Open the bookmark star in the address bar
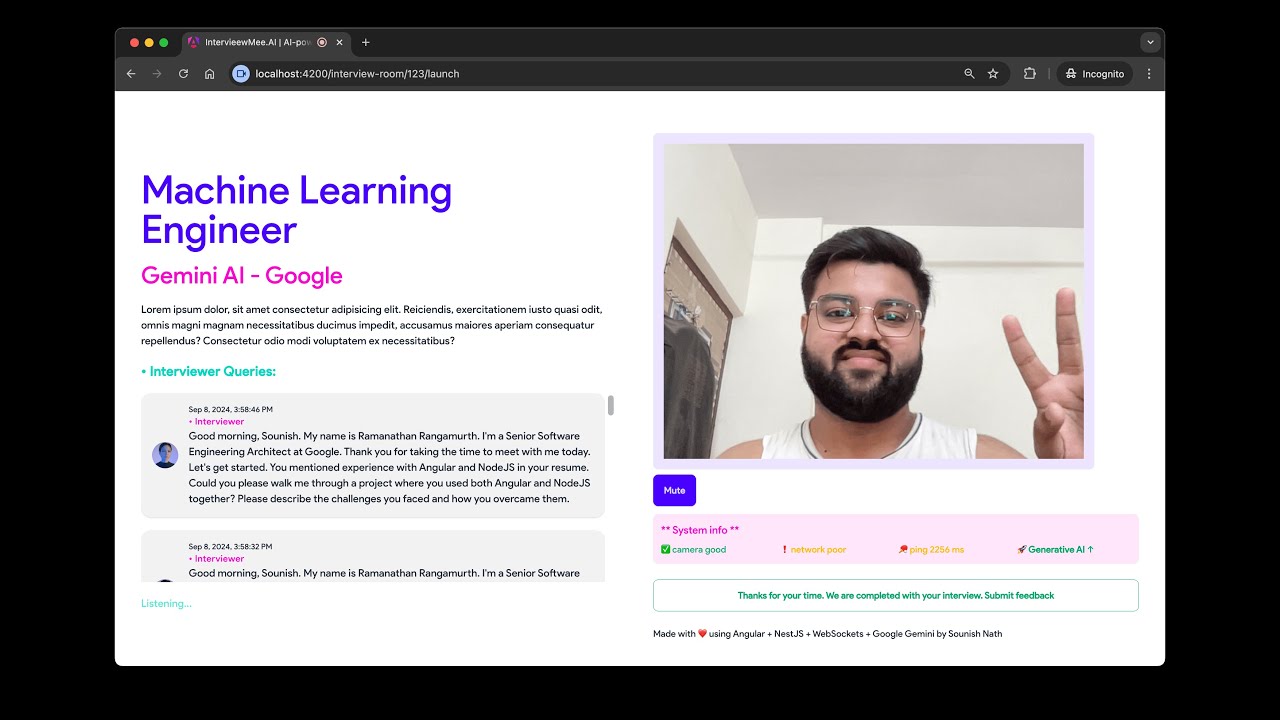 pos(991,73)
